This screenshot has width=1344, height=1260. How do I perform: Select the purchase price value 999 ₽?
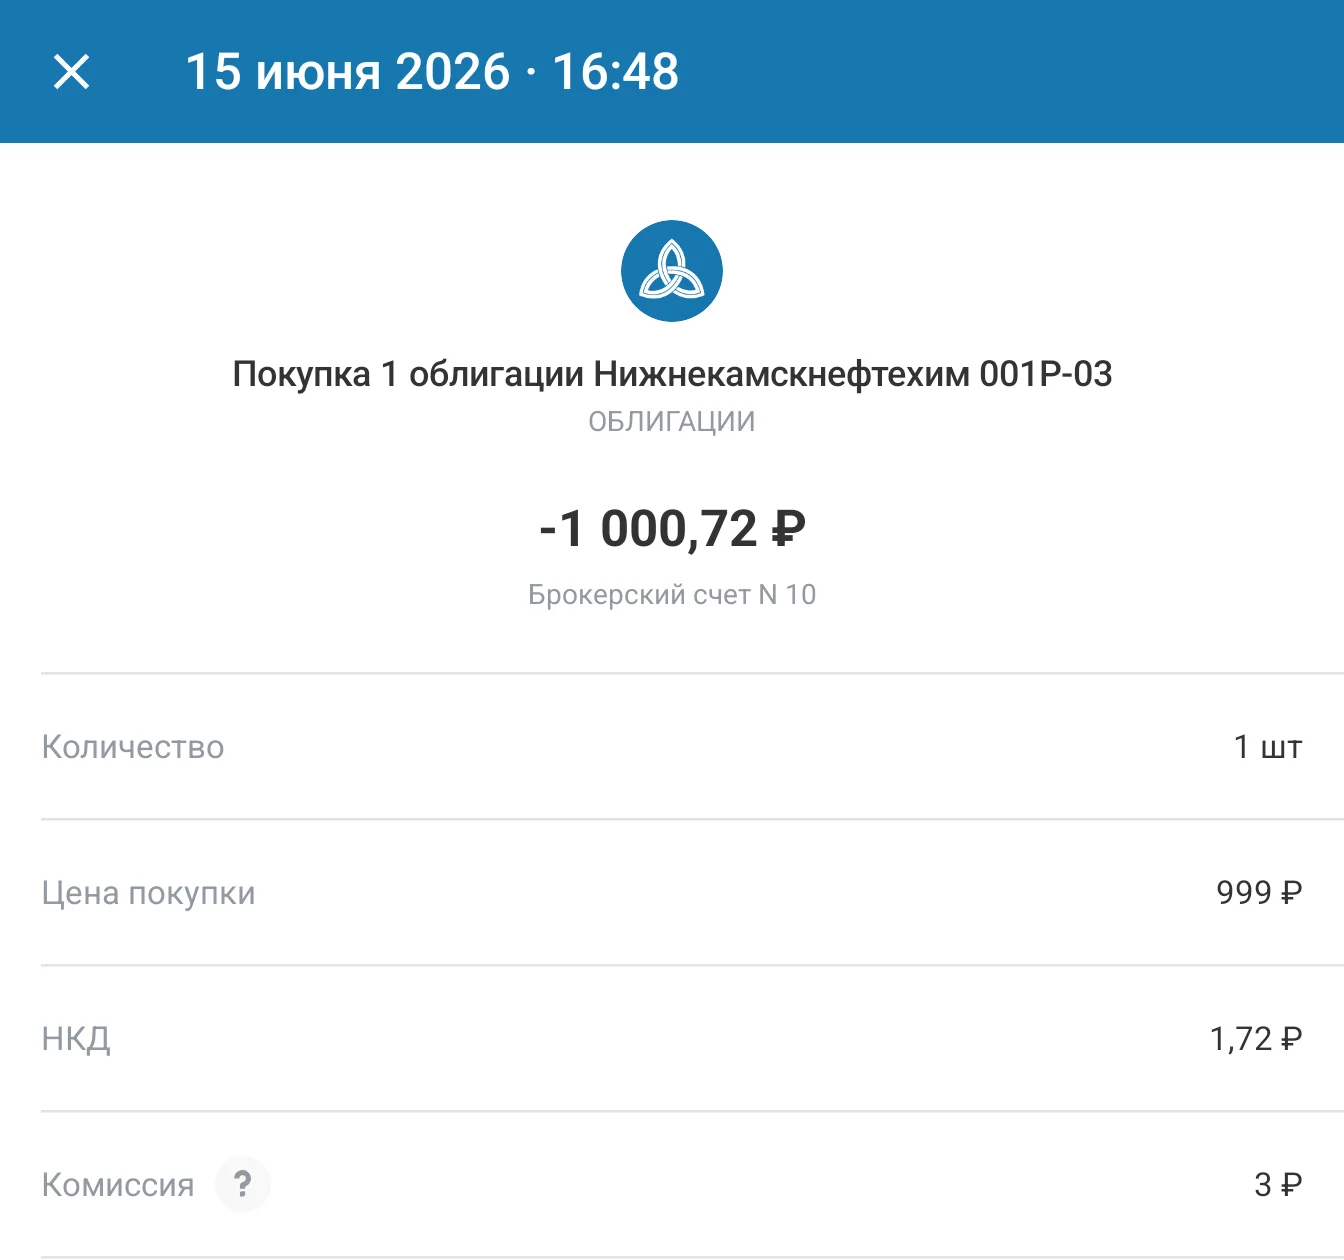click(x=1259, y=892)
